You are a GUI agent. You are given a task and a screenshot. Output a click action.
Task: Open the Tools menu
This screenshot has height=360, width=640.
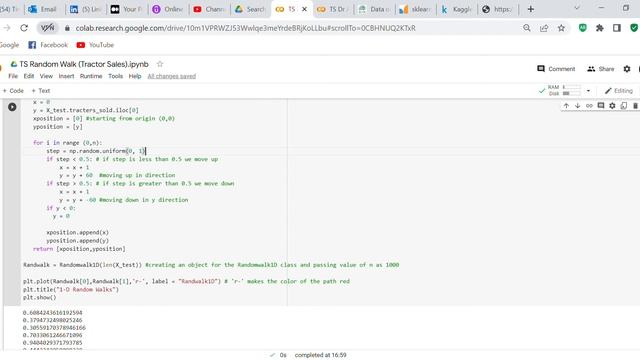(x=116, y=76)
